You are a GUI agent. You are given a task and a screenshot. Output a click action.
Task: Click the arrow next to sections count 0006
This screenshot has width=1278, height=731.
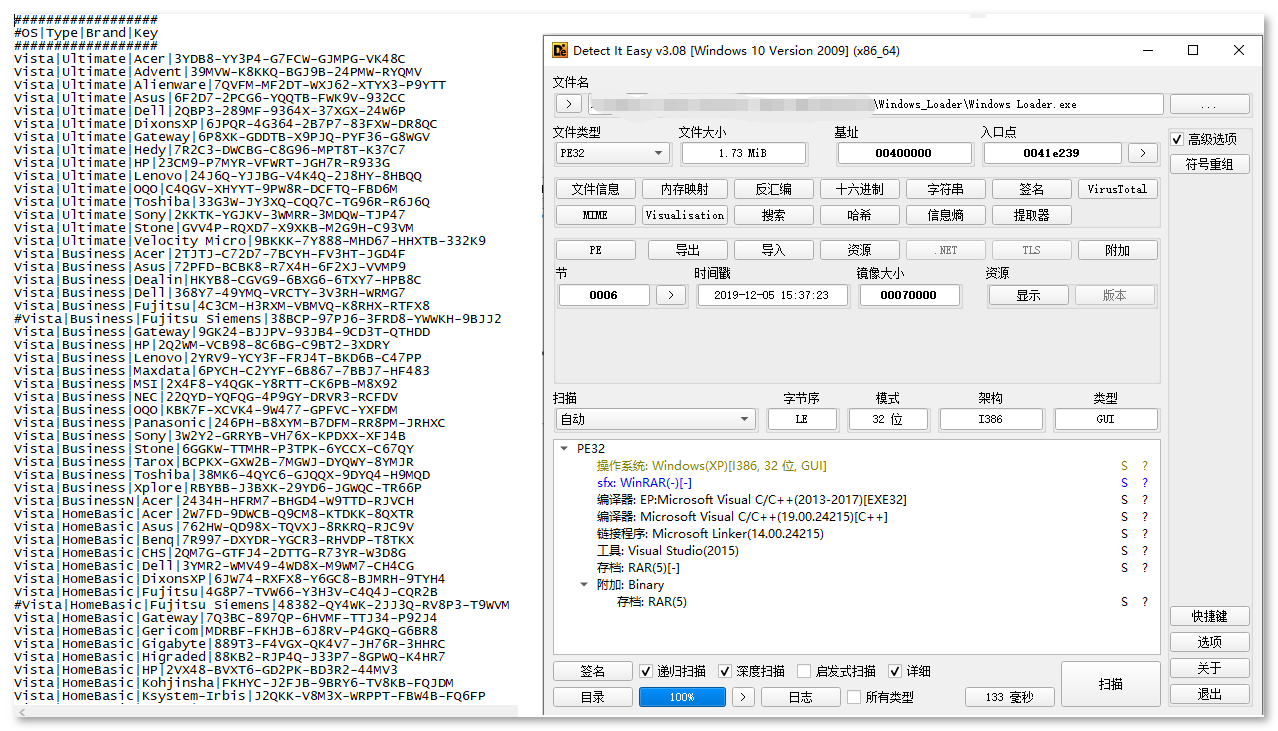[672, 295]
